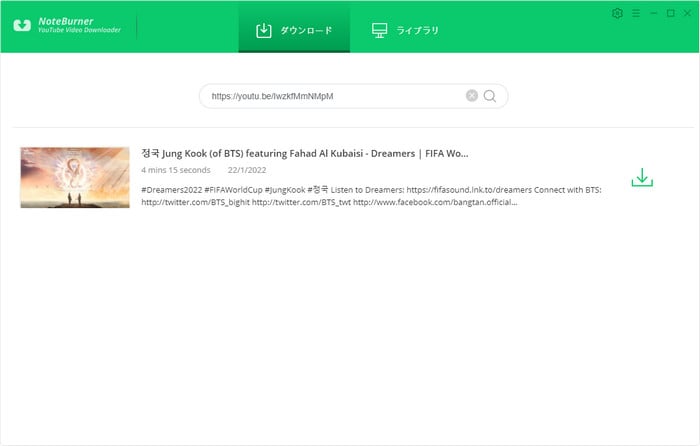
Task: Minimize the NoteBurner window
Action: [654, 13]
